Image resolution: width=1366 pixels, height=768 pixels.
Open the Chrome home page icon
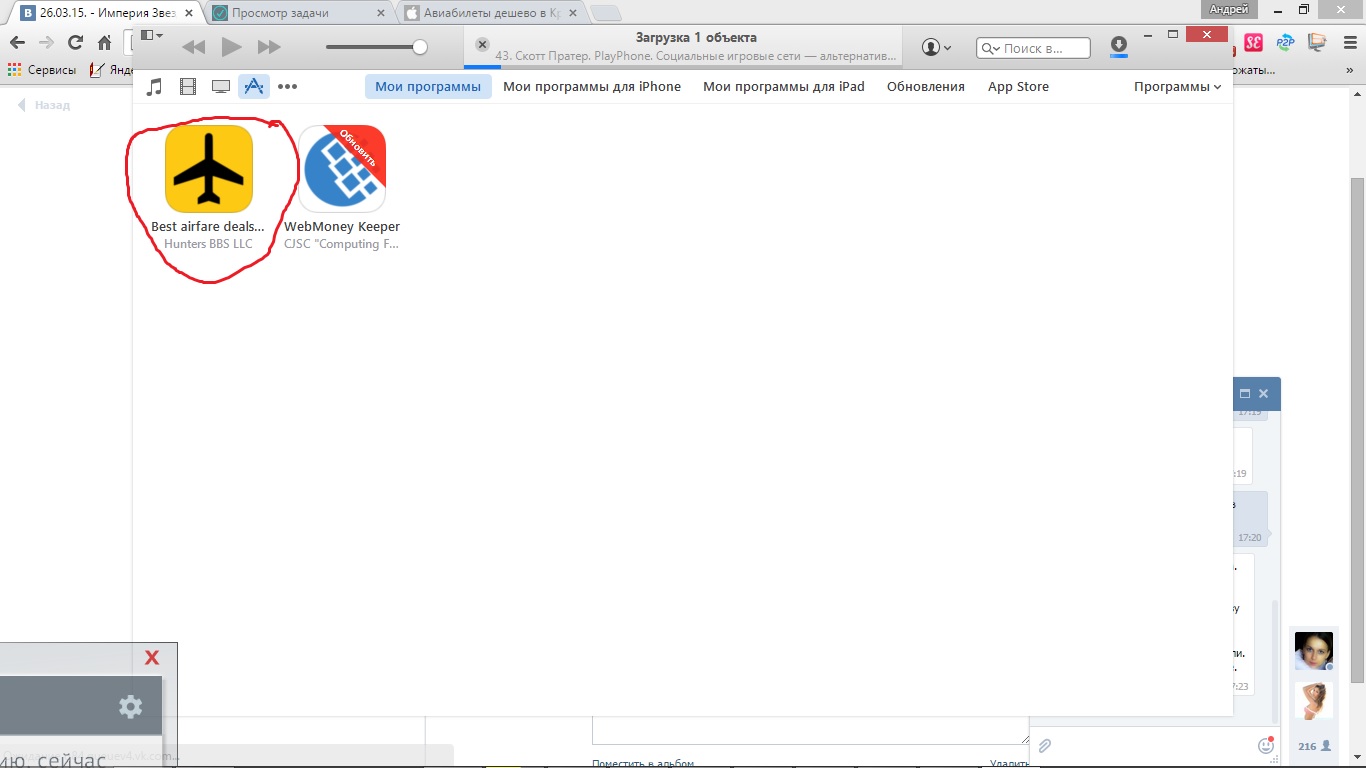104,42
